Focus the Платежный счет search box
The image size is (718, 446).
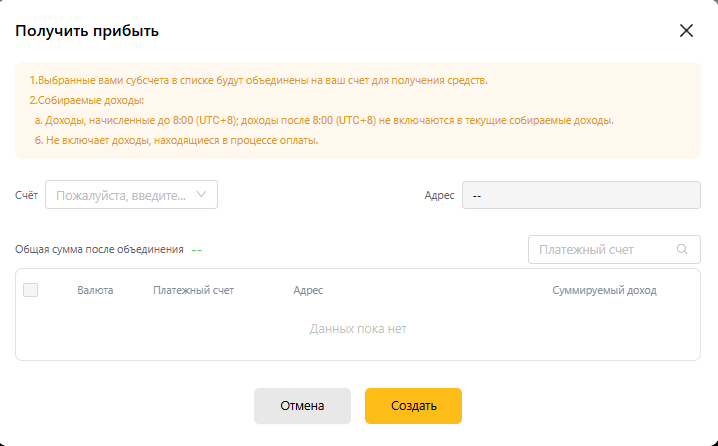[603, 250]
